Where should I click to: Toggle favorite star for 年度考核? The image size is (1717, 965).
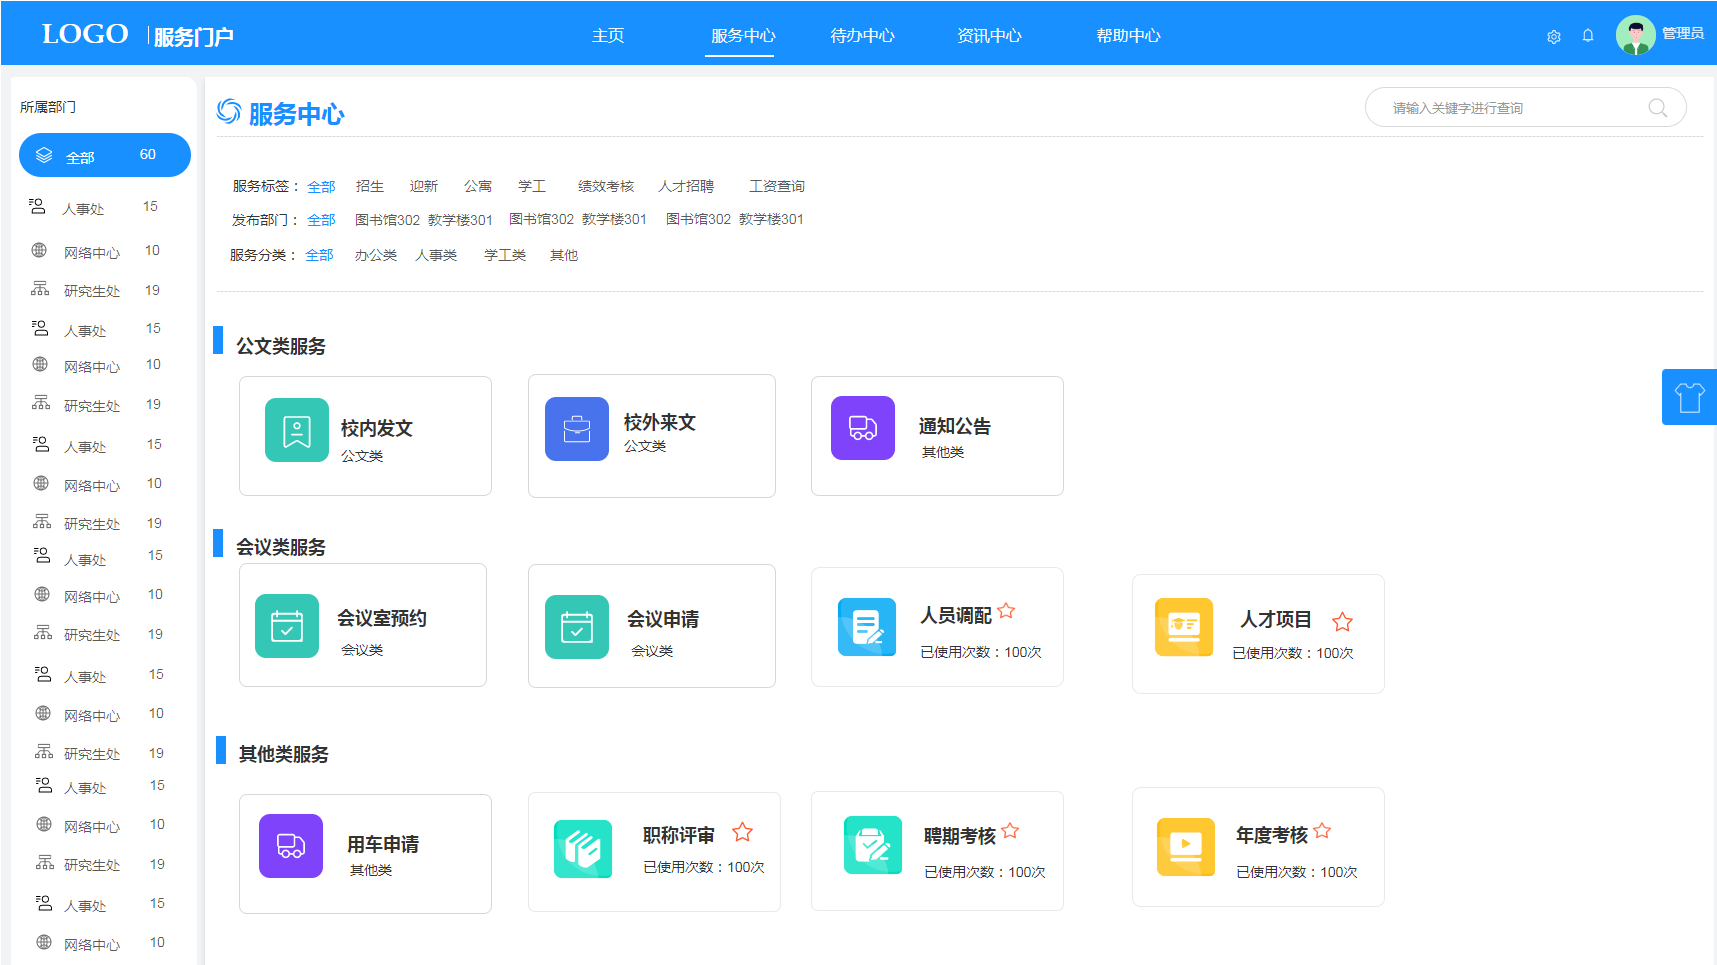point(1322,831)
